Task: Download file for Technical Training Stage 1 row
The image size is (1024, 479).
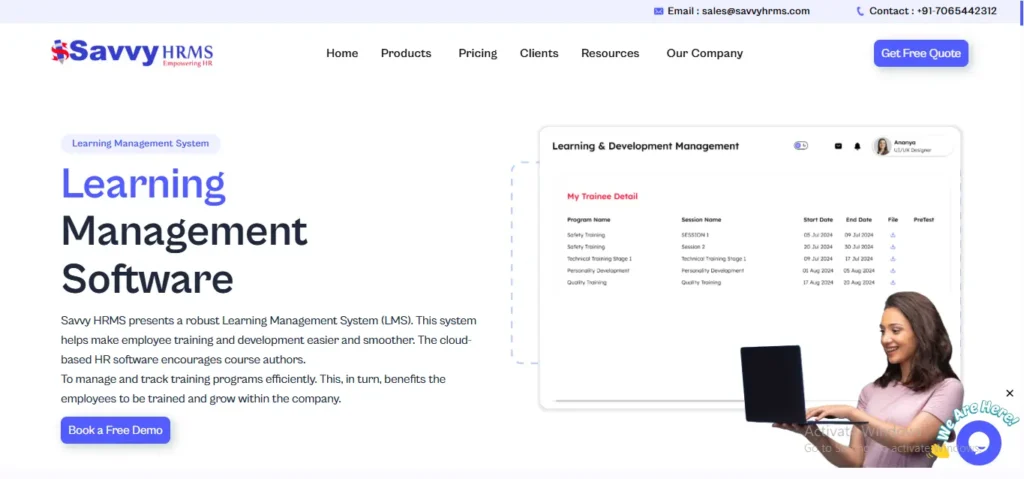Action: click(x=893, y=259)
